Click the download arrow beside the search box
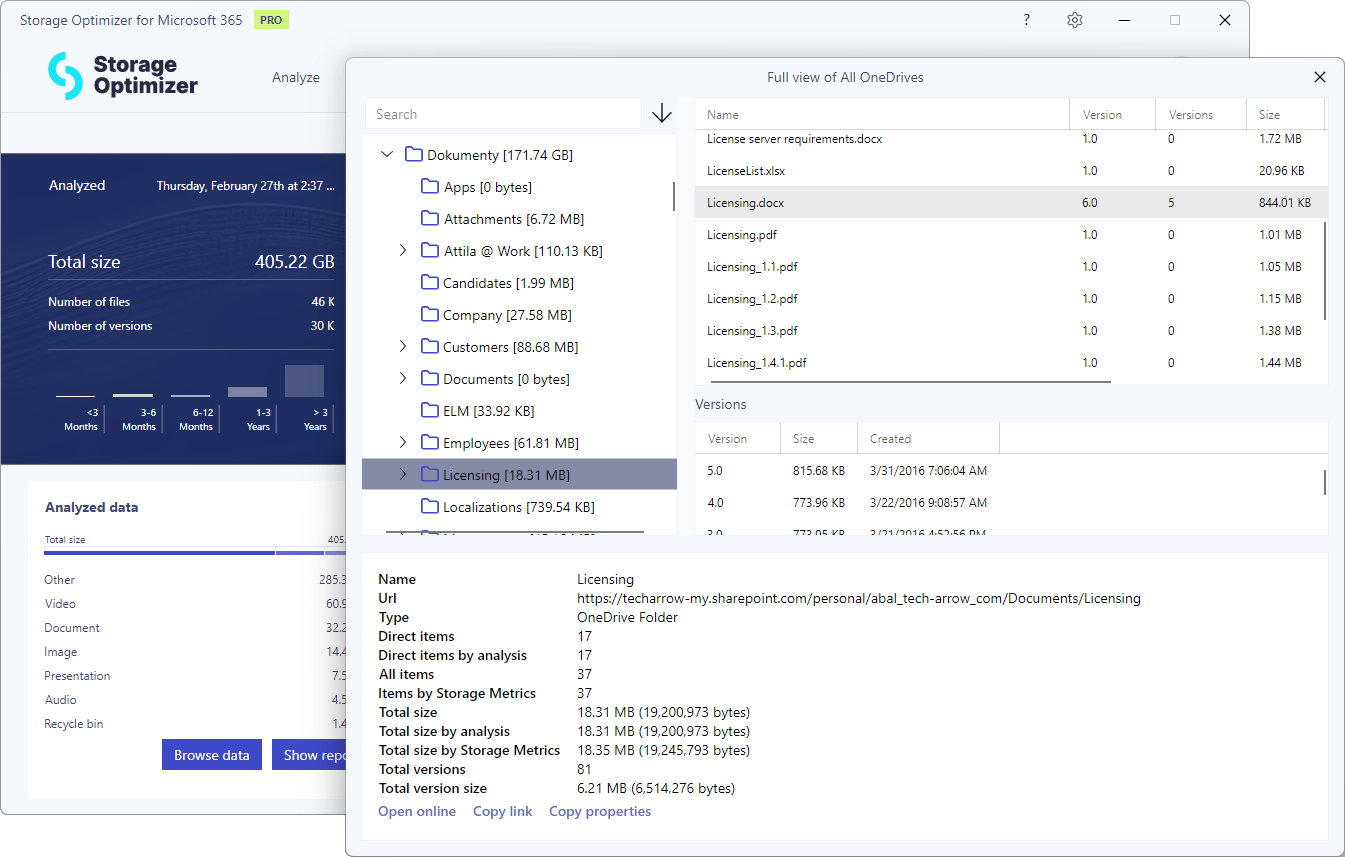Screen dimensions: 1345x857 point(661,113)
